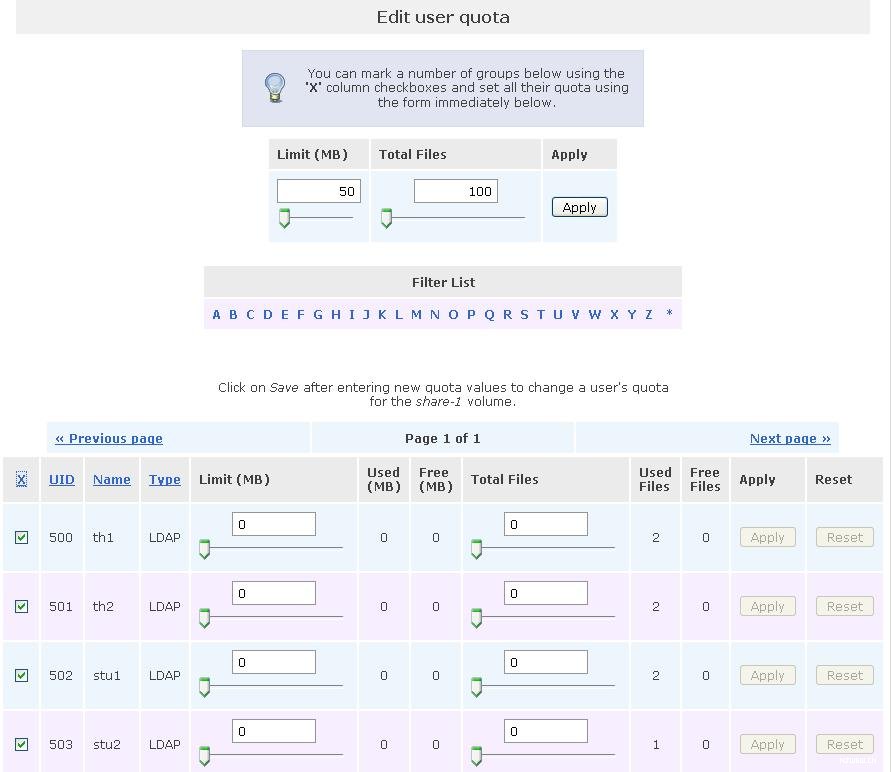This screenshot has width=891, height=772.
Task: Uncheck the checkbox for user stu1
Action: tap(22, 675)
